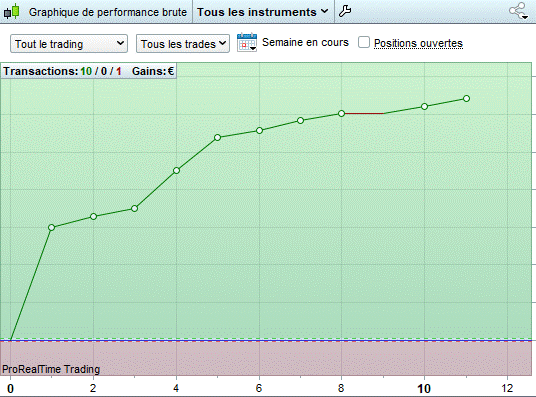Click the data point at trade 1
536x397 pixels.
51,227
